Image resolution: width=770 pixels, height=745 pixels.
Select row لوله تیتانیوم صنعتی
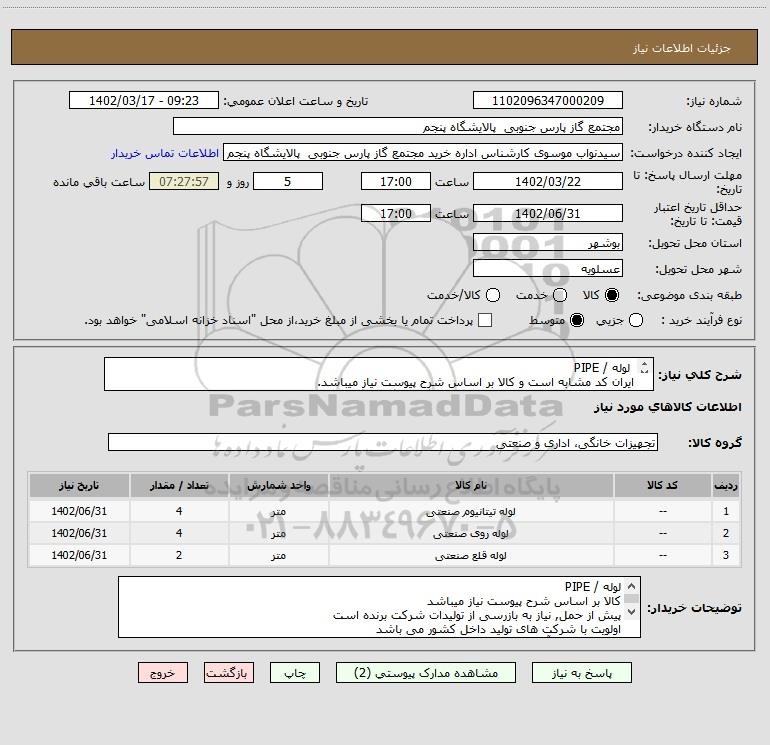(x=385, y=511)
